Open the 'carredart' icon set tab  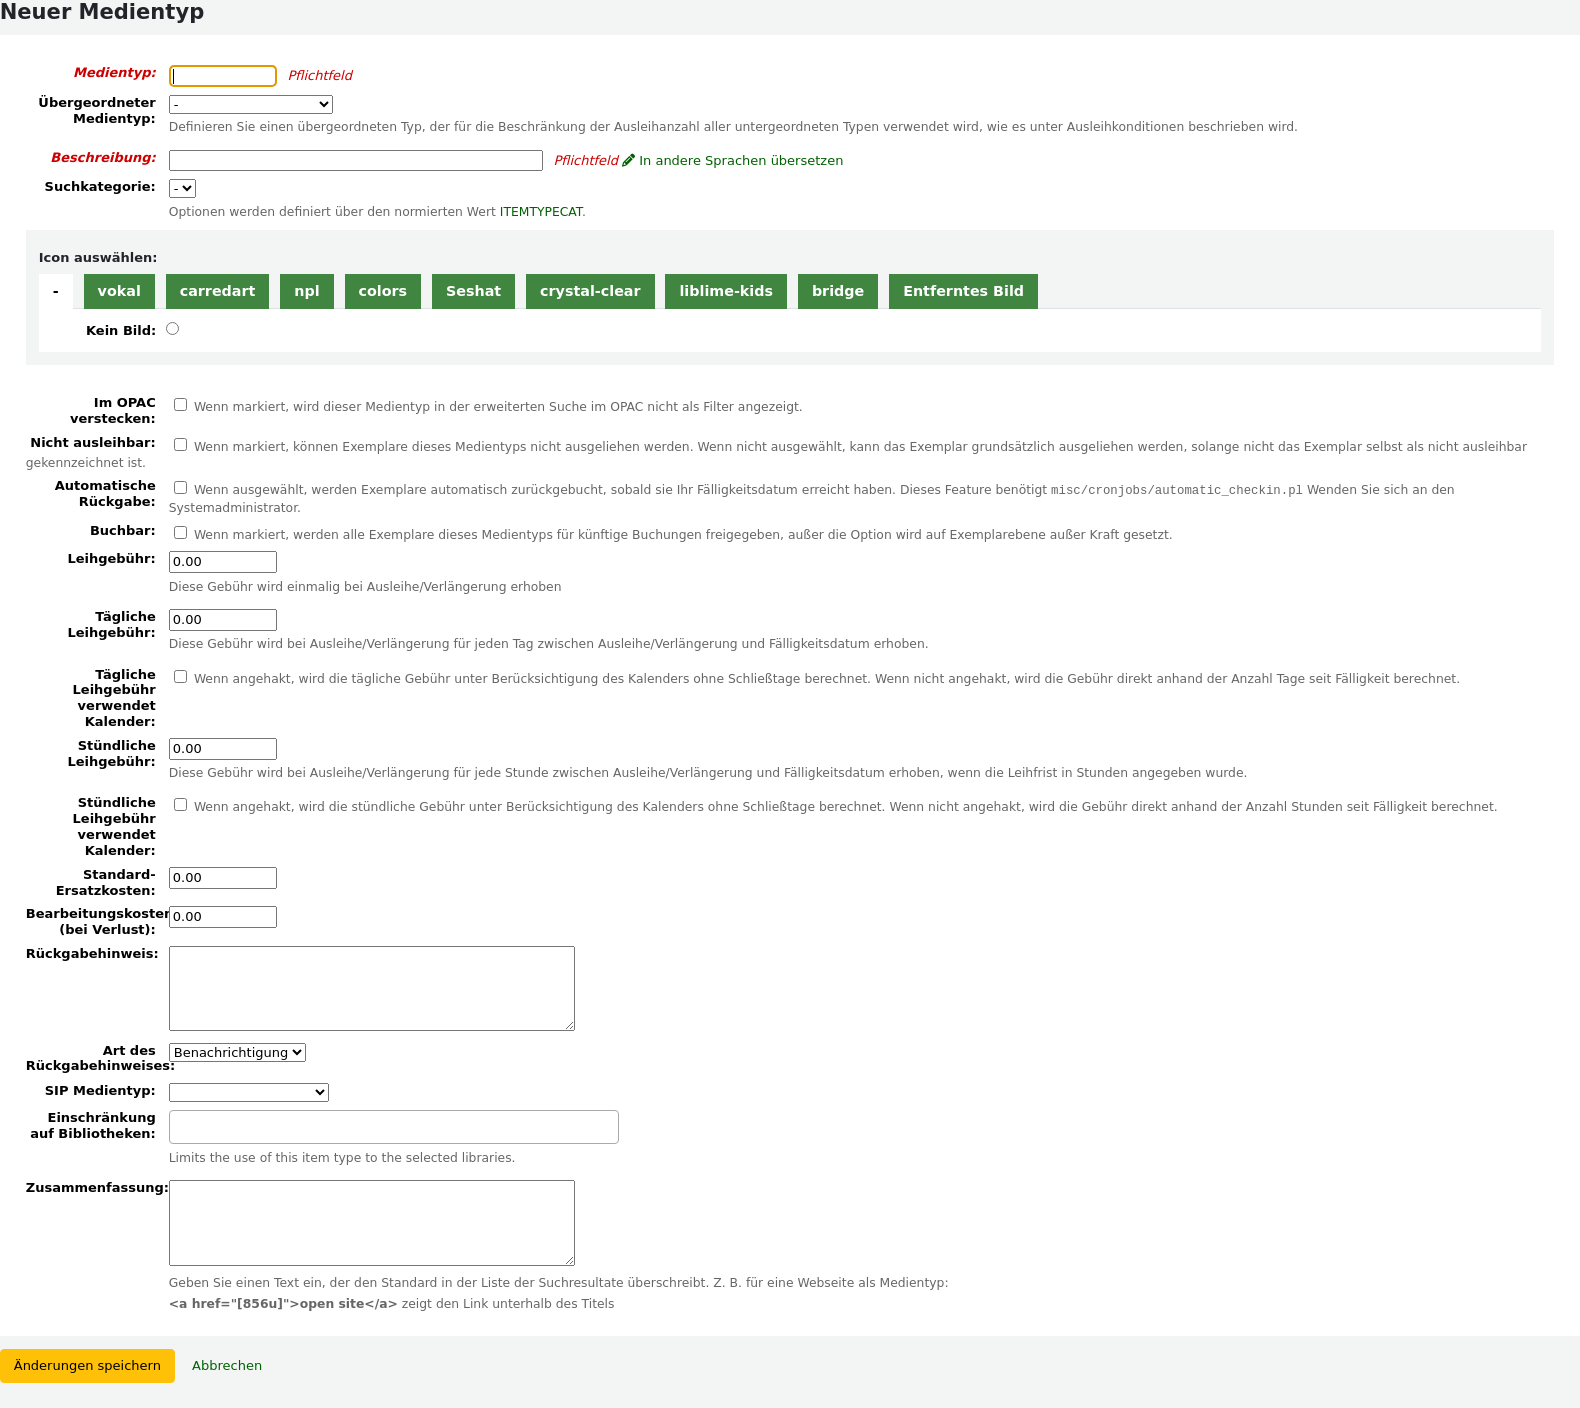[x=217, y=291]
